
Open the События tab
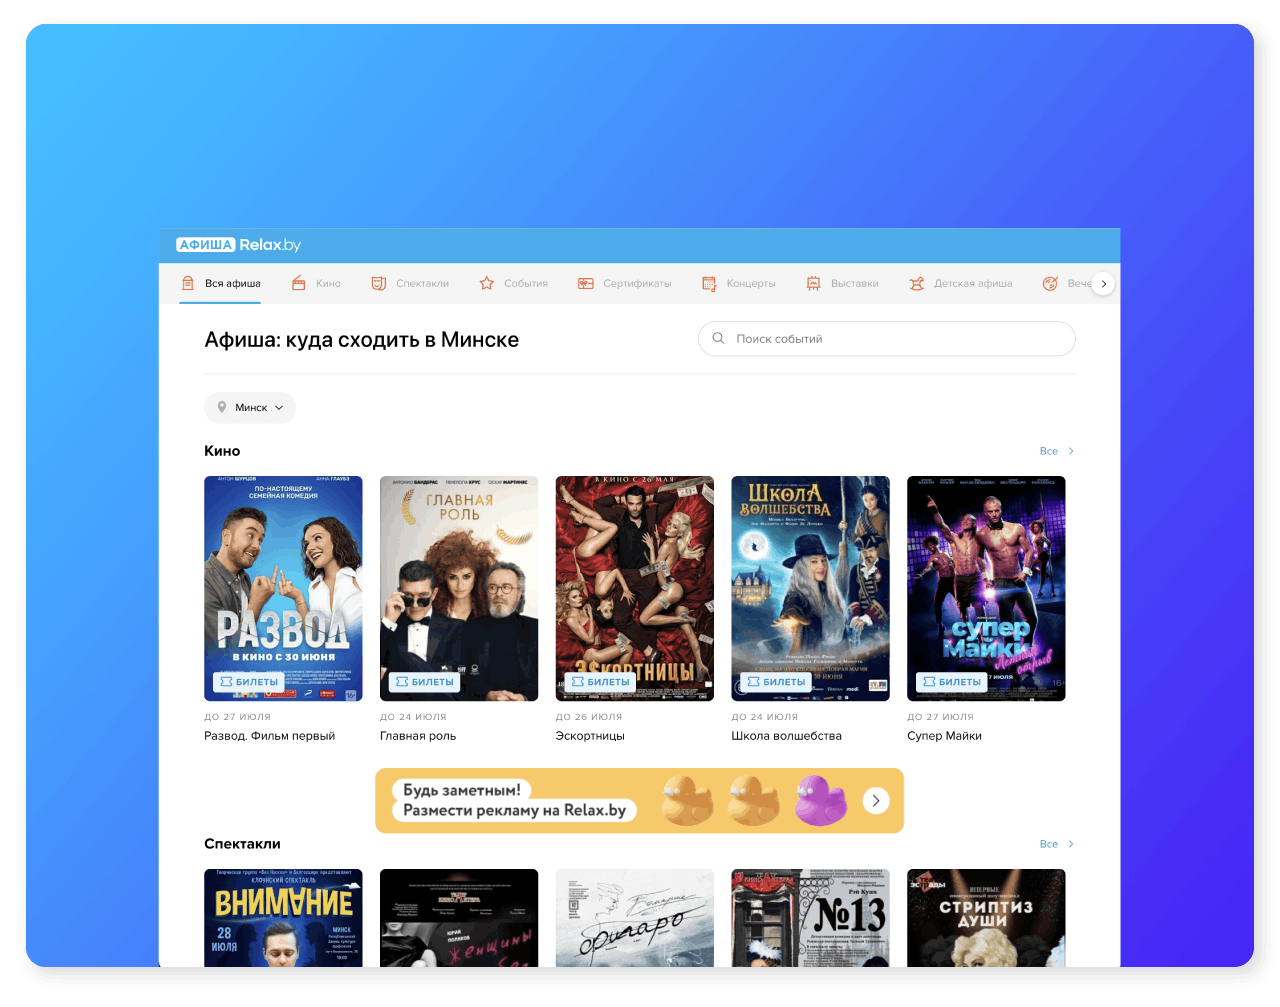513,283
